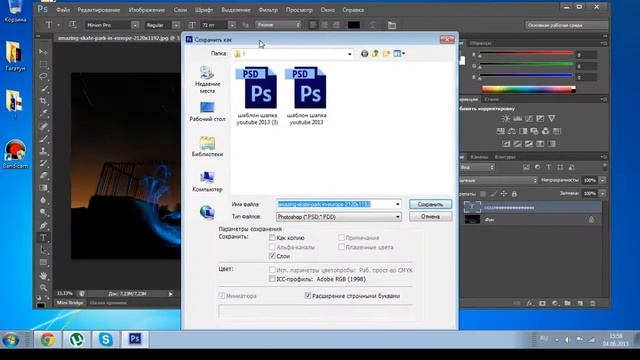This screenshot has width=640, height=360.
Task: Go up one folder level in save dialog
Action: (x=375, y=53)
